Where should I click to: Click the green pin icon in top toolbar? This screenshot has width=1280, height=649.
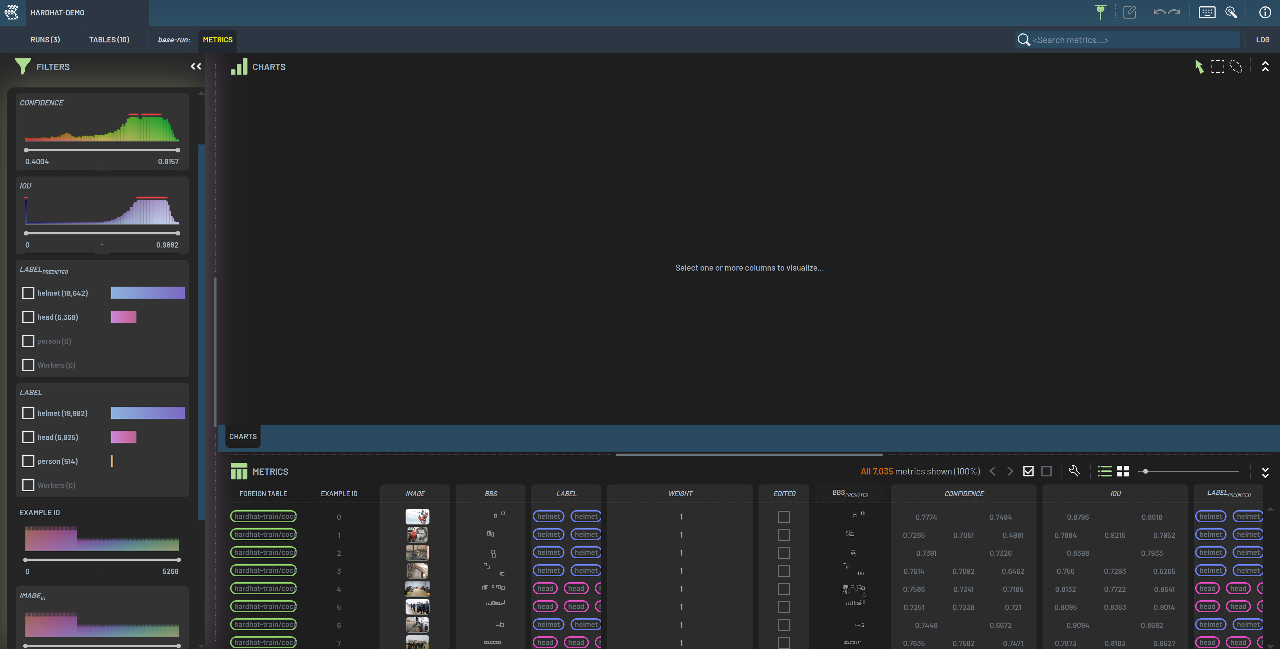(1101, 12)
